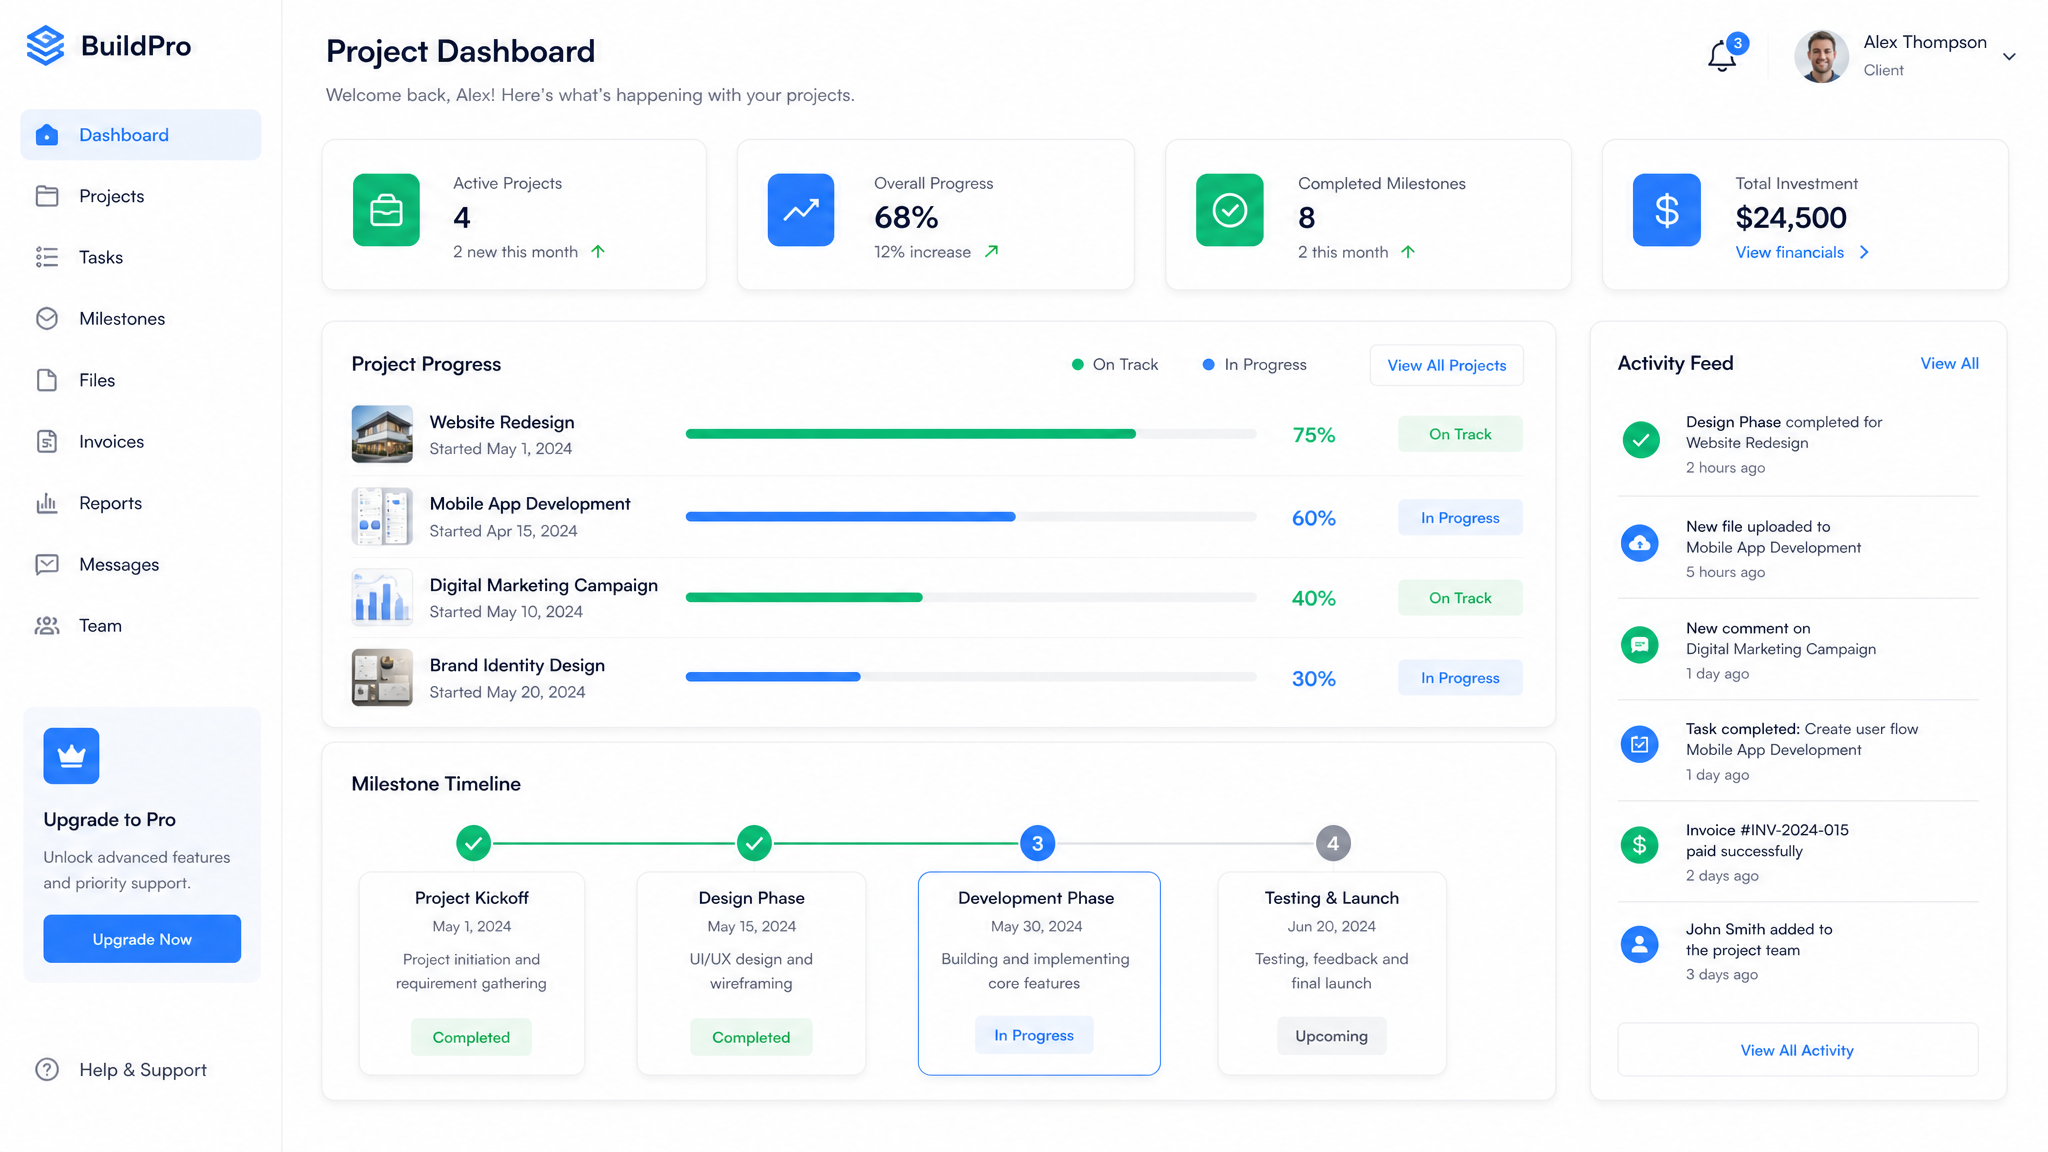The width and height of the screenshot is (2048, 1152).
Task: Click the Help & Support question mark icon
Action: point(47,1069)
